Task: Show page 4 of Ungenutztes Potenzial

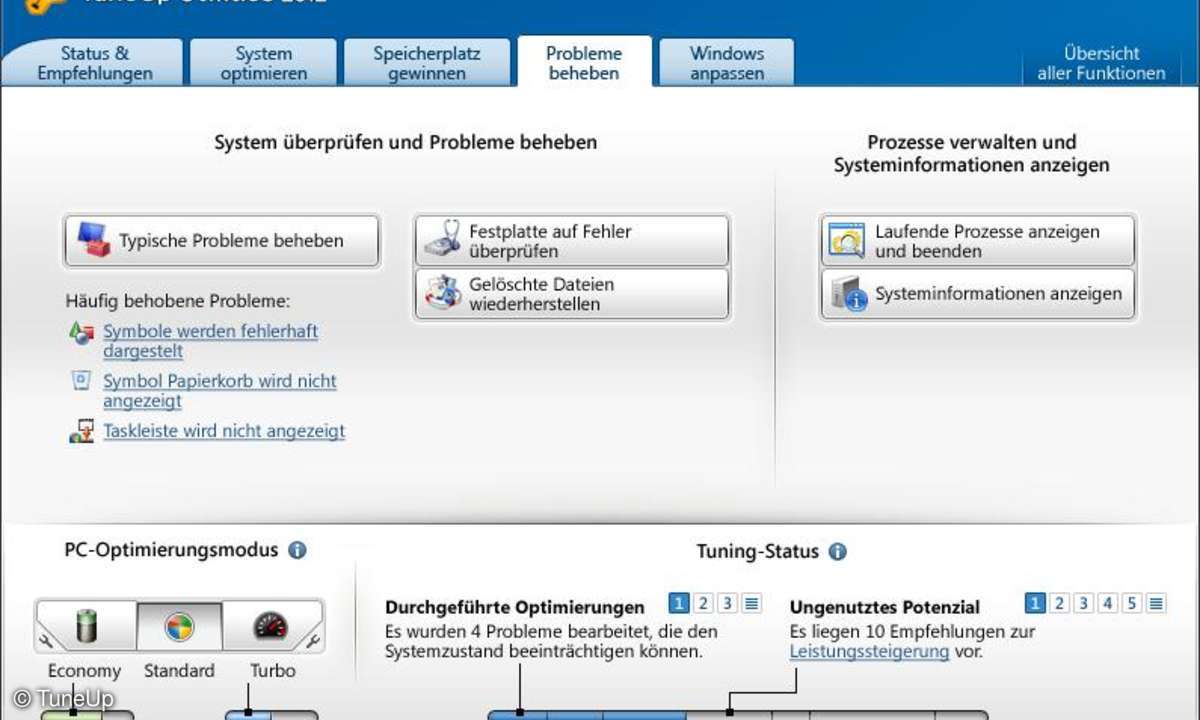Action: pyautogui.click(x=1107, y=603)
